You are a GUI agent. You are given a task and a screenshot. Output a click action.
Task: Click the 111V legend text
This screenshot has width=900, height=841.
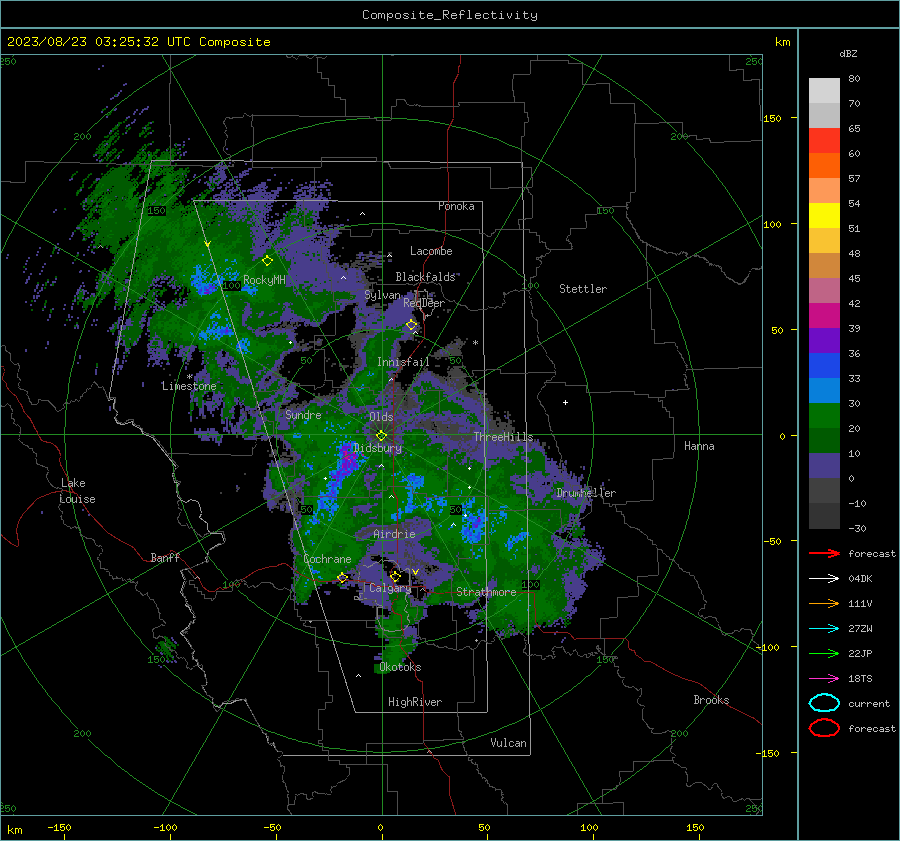860,603
